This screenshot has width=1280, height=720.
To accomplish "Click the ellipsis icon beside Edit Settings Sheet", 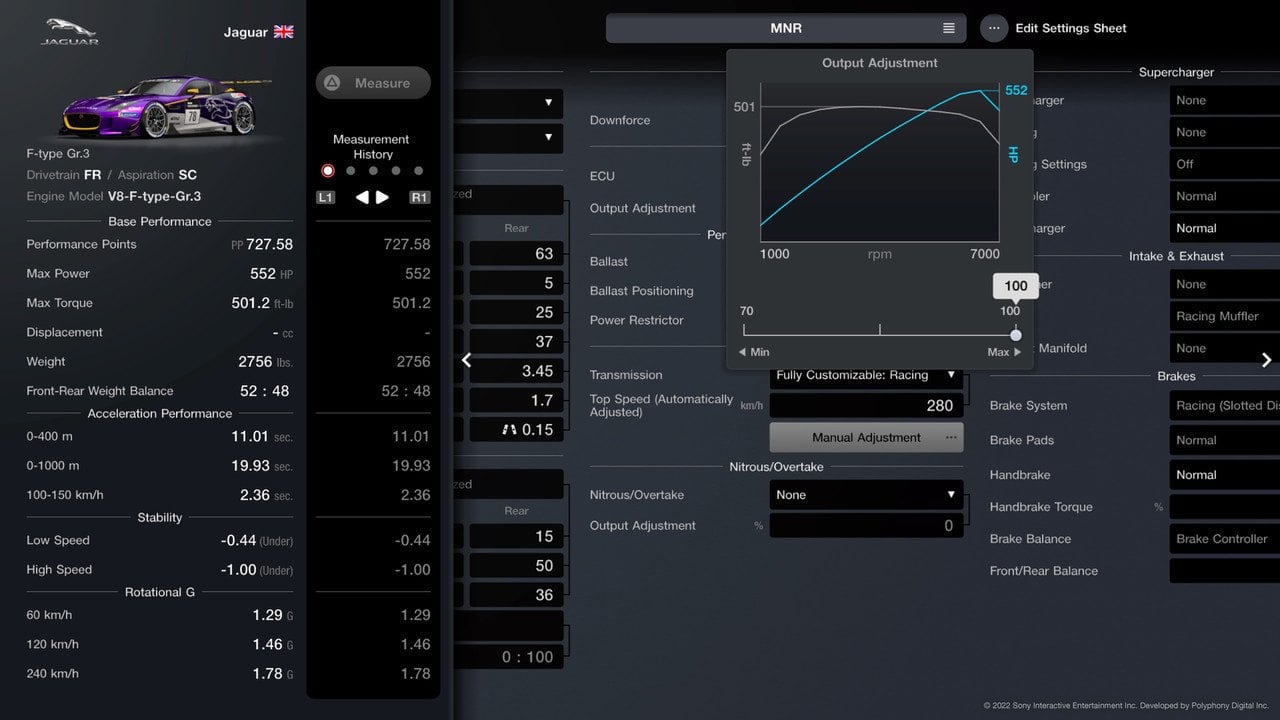I will pos(994,28).
